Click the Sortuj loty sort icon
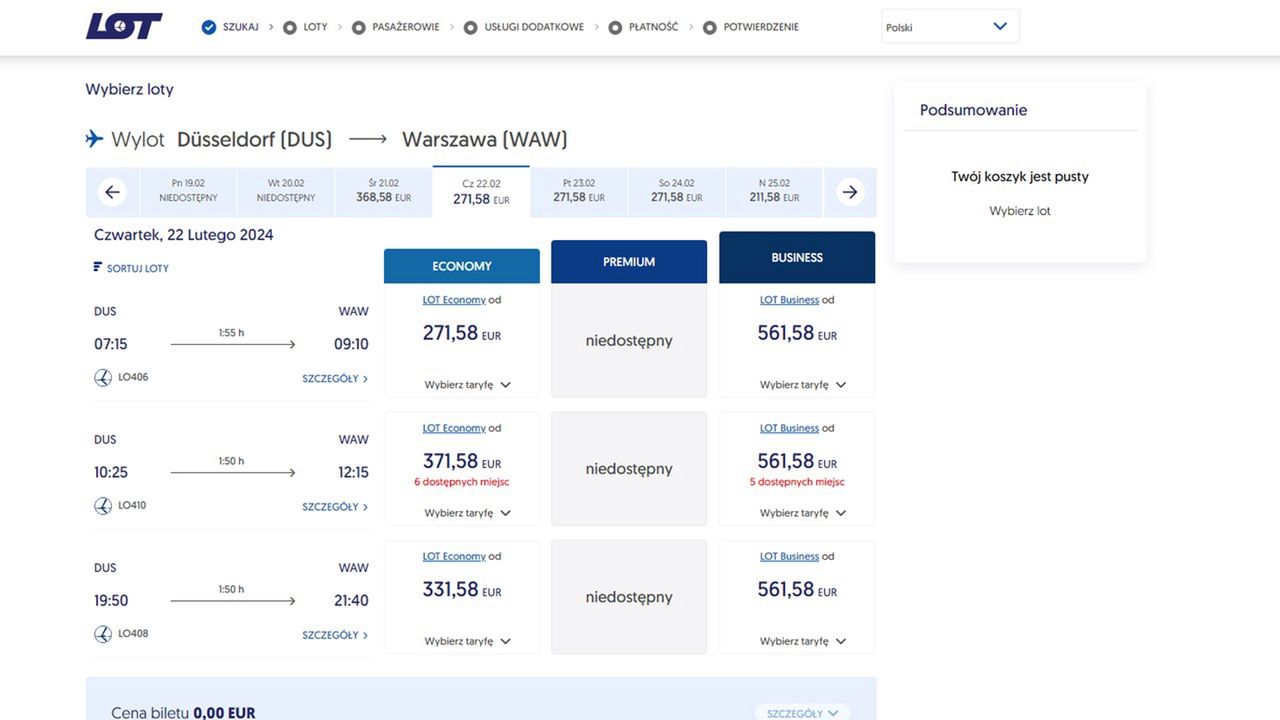 98,267
